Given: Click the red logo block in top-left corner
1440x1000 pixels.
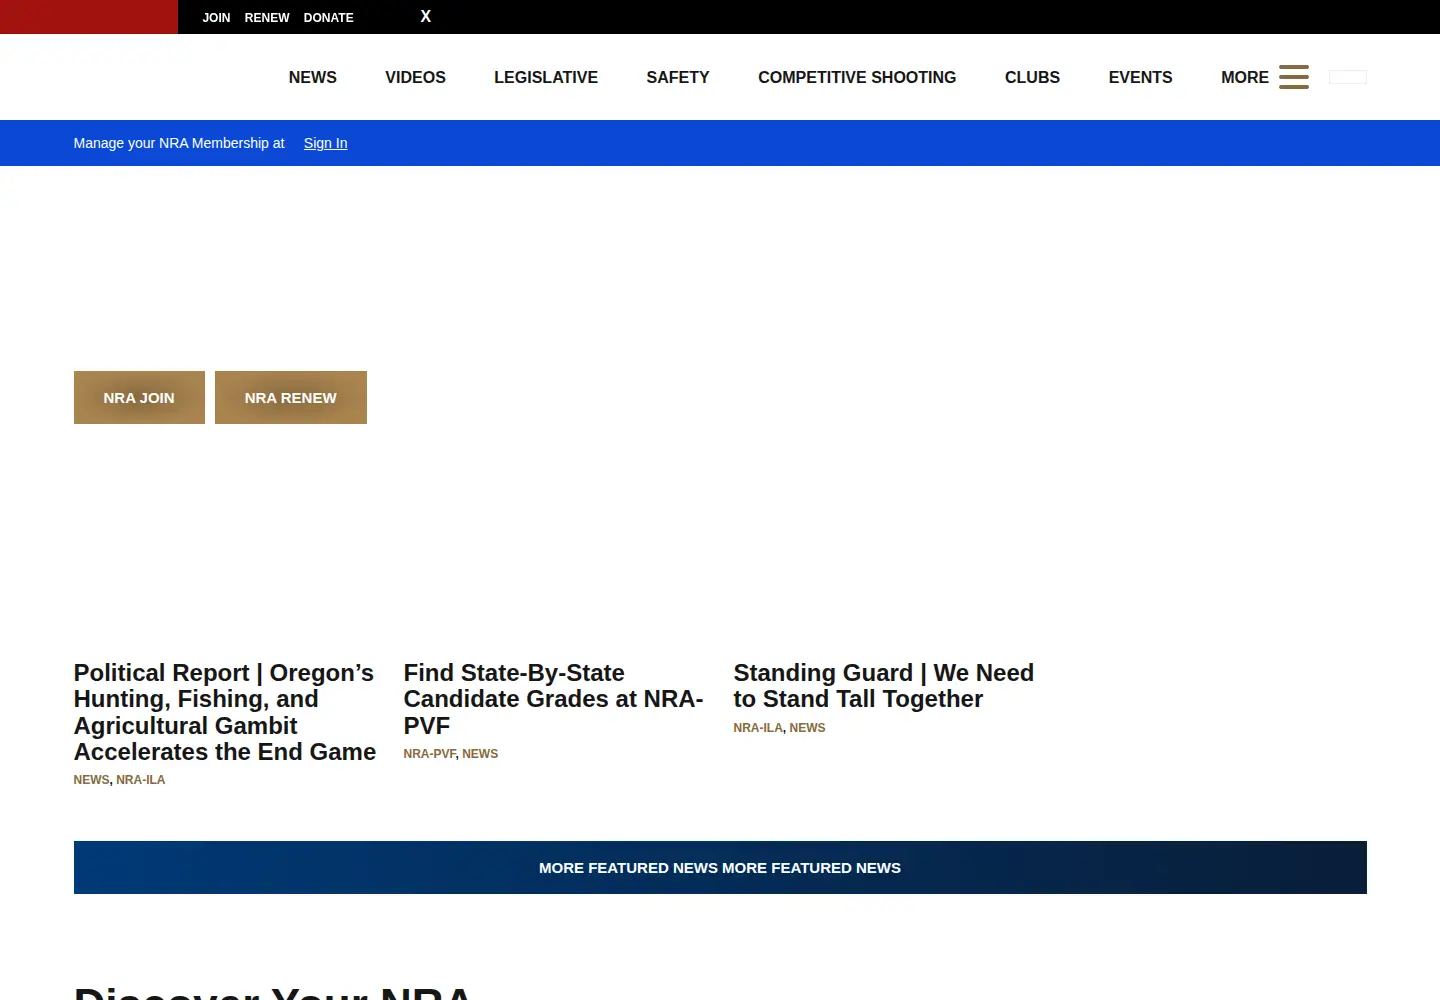Looking at the screenshot, I should (89, 17).
